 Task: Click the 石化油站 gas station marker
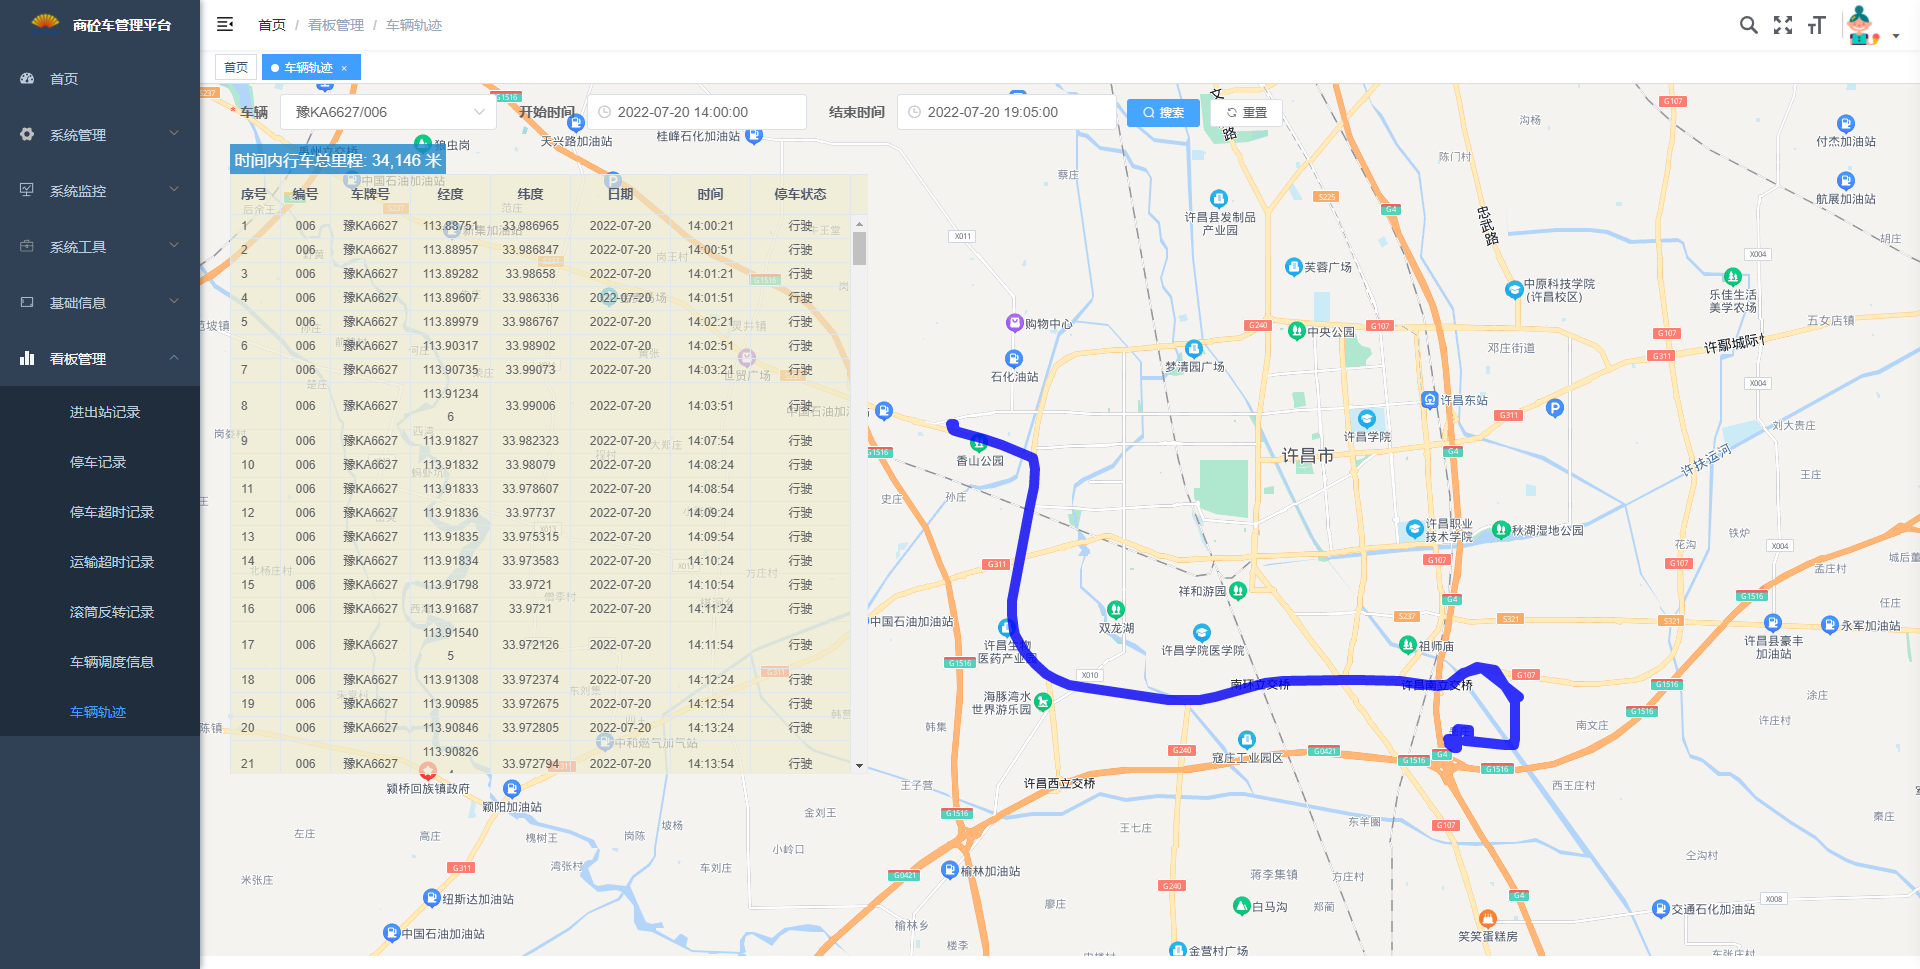pyautogui.click(x=1013, y=359)
